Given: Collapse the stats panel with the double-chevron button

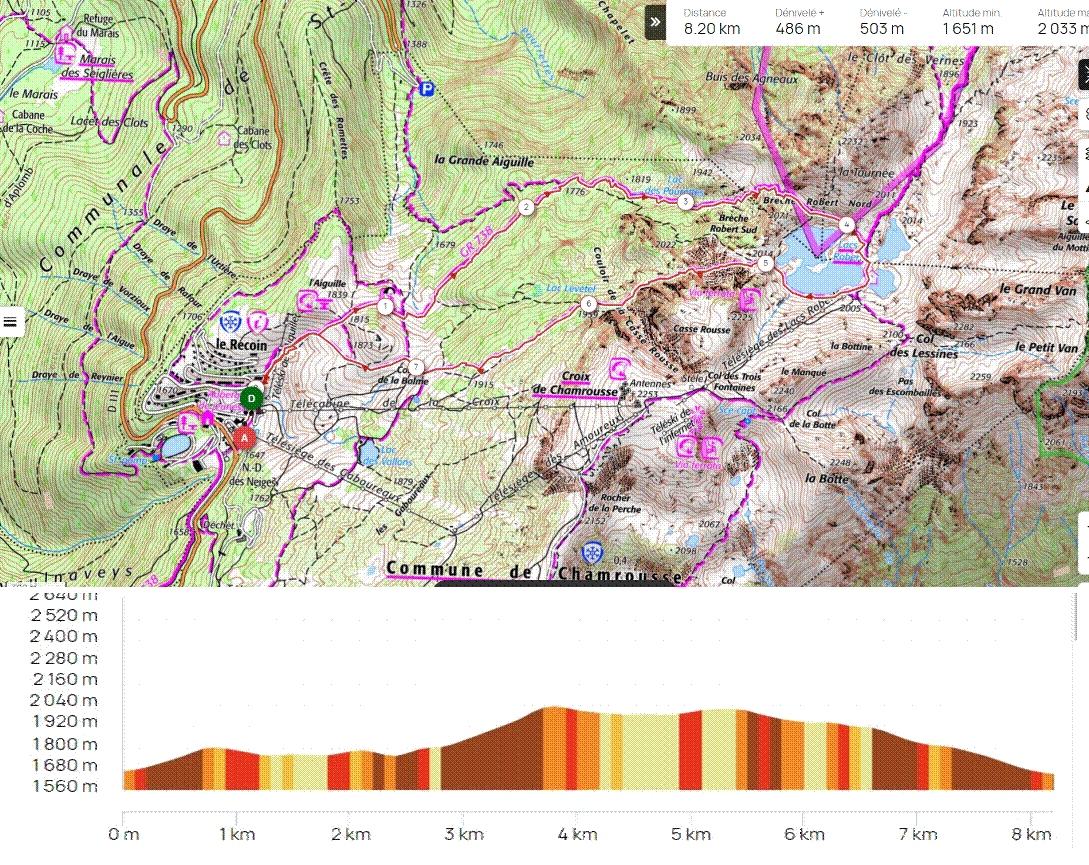Looking at the screenshot, I should [x=655, y=22].
